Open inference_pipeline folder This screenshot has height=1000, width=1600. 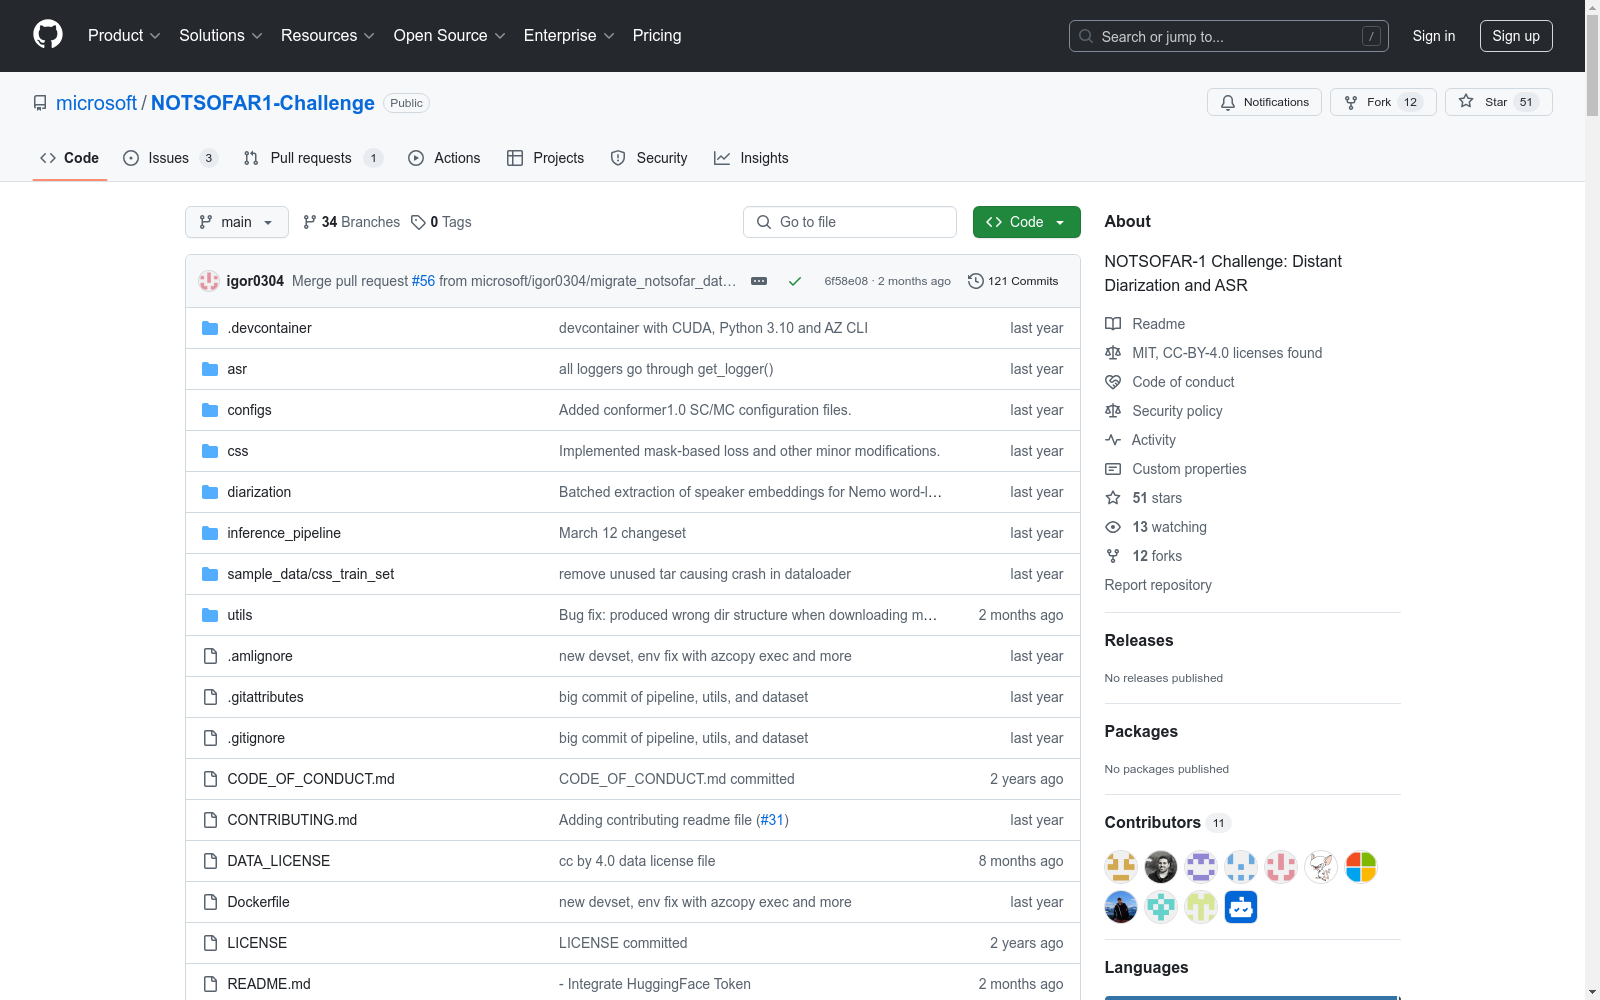pos(284,533)
